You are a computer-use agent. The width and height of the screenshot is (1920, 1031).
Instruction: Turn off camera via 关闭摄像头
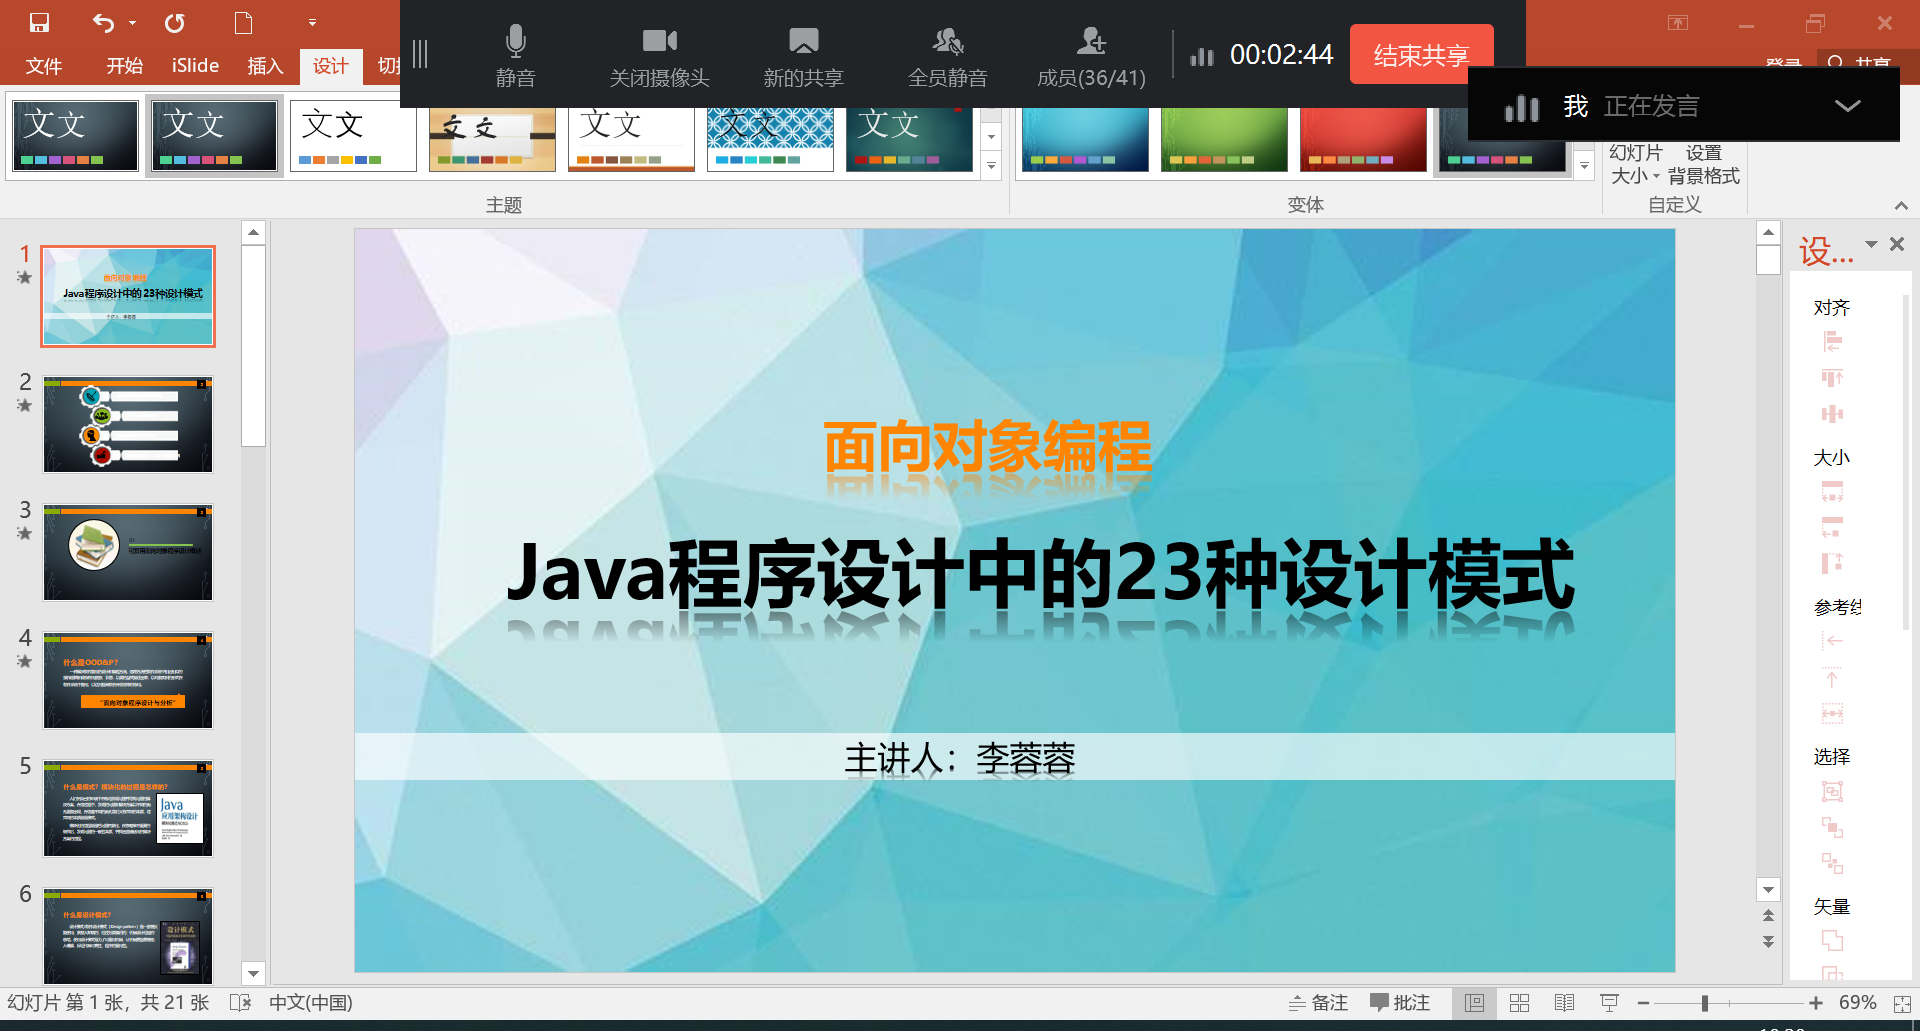point(659,56)
